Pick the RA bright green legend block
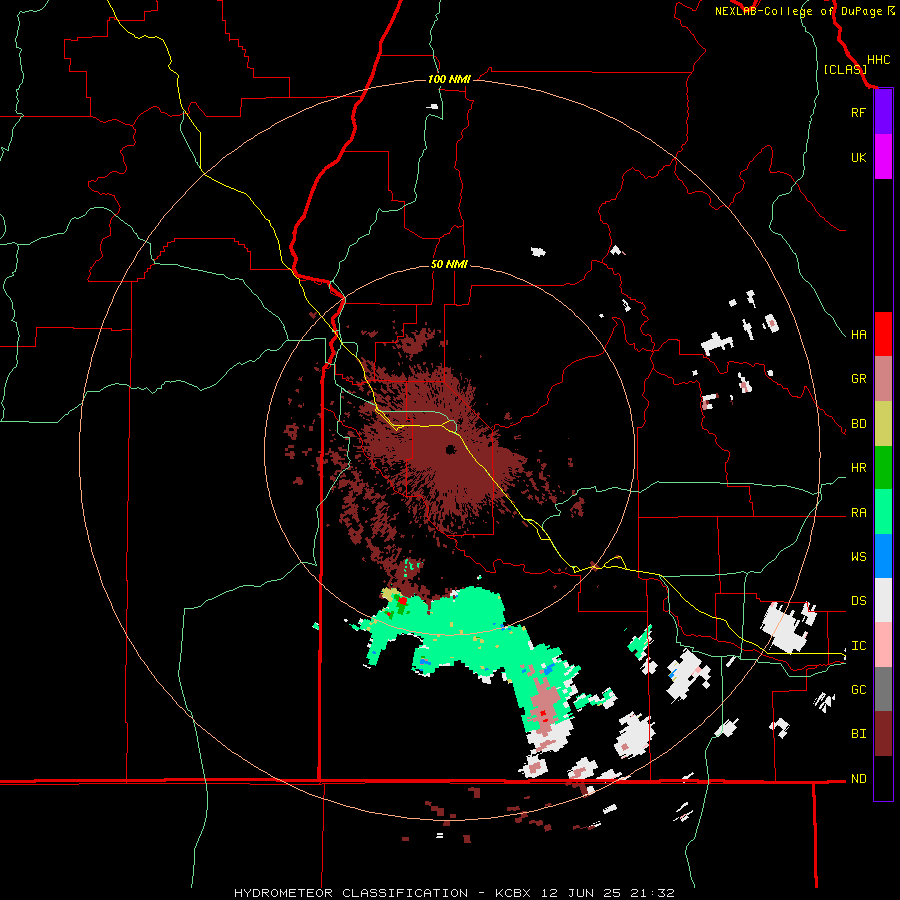900x900 pixels. point(883,512)
